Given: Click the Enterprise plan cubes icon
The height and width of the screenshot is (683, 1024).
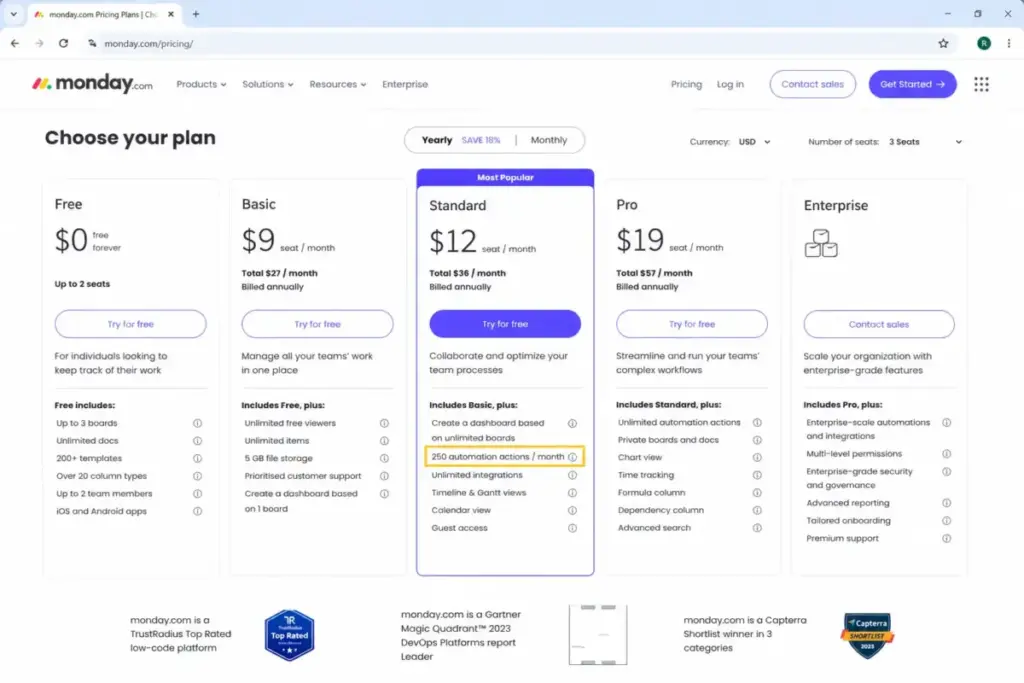Looking at the screenshot, I should (x=821, y=244).
